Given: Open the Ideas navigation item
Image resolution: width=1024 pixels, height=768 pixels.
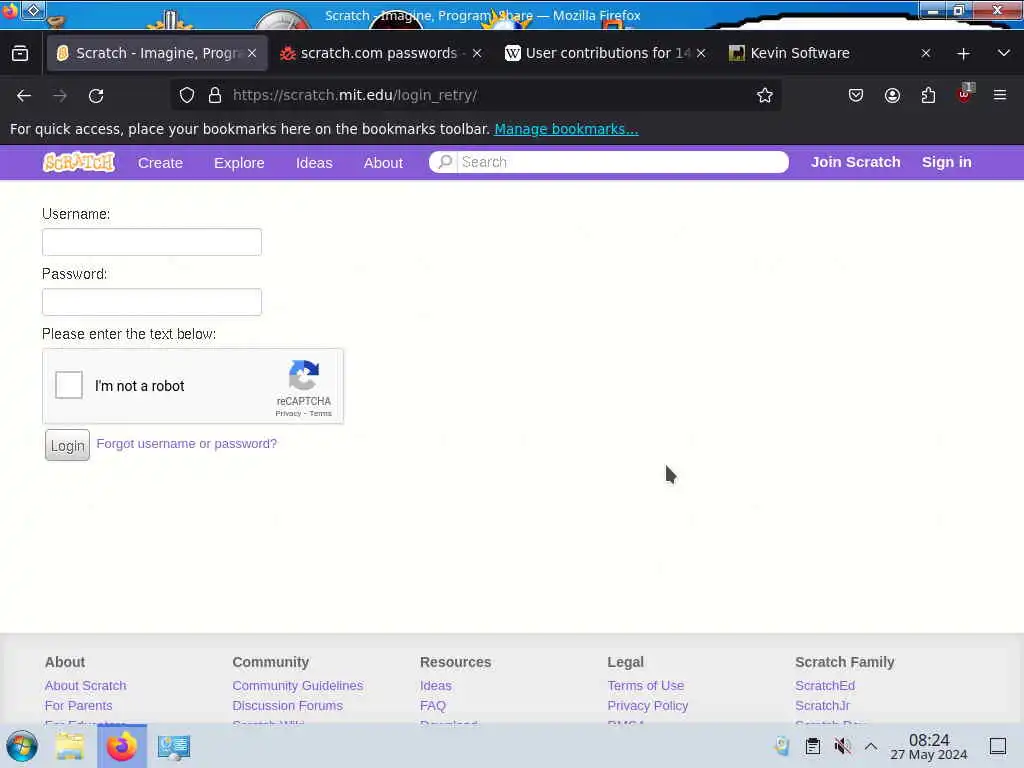Looking at the screenshot, I should click(x=314, y=163).
